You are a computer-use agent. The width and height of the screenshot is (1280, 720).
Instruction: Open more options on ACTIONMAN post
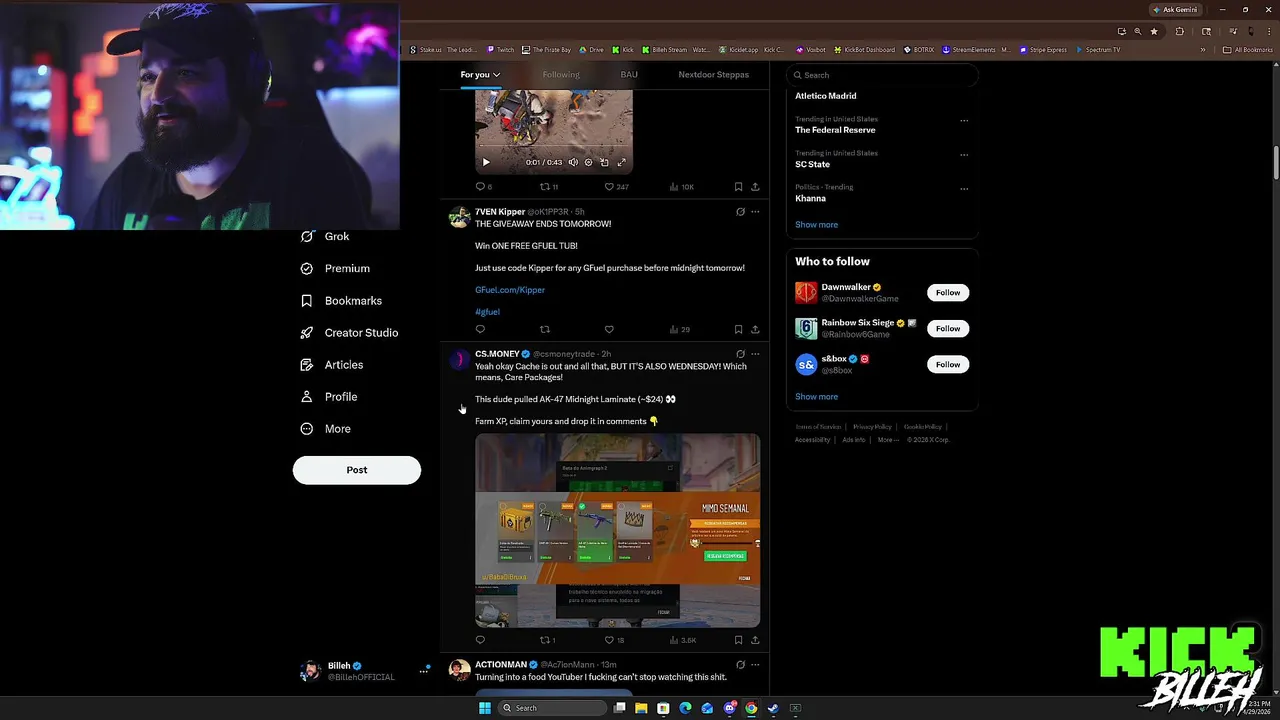click(755, 664)
